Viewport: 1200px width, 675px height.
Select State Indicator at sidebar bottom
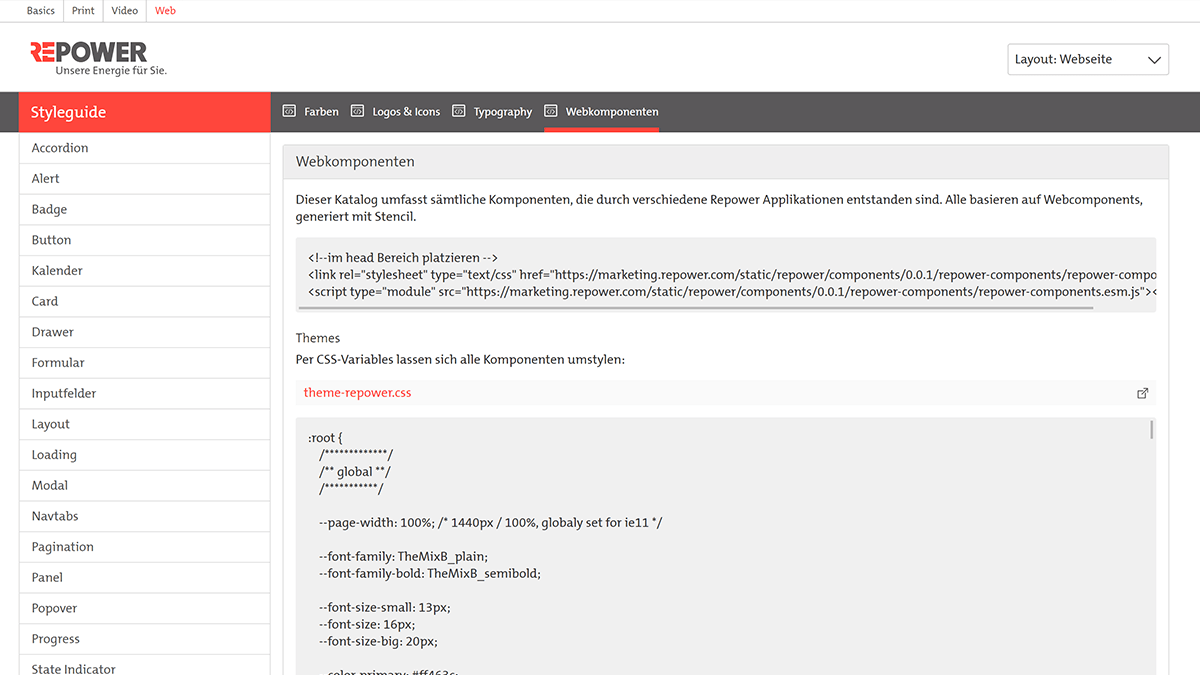pyautogui.click(x=73, y=668)
